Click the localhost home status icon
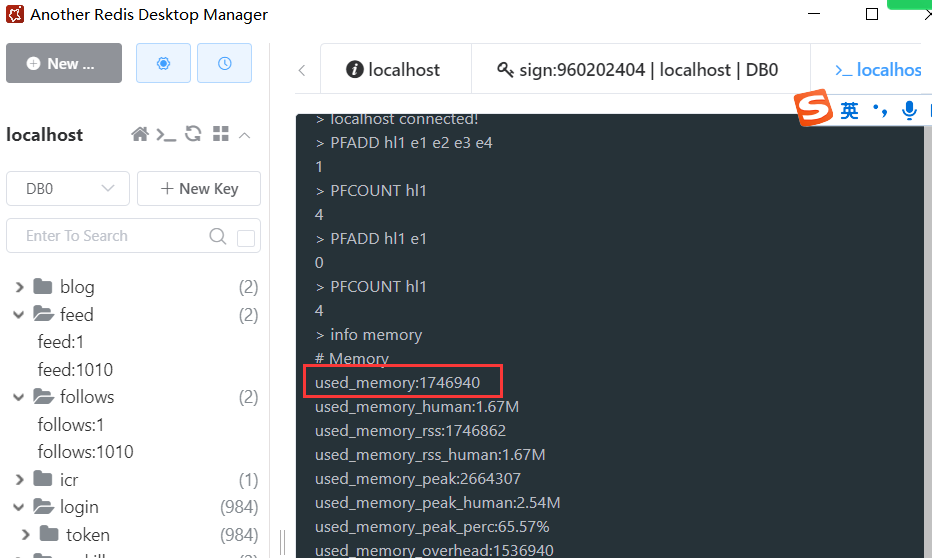The image size is (932, 558). pyautogui.click(x=140, y=135)
